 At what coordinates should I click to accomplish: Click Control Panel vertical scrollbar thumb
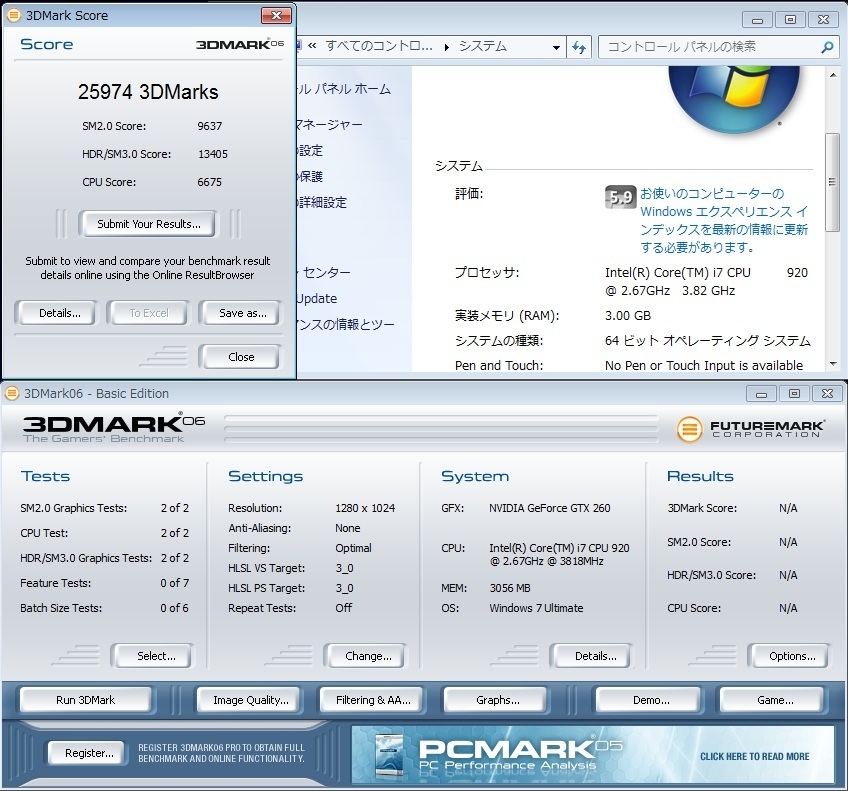832,182
